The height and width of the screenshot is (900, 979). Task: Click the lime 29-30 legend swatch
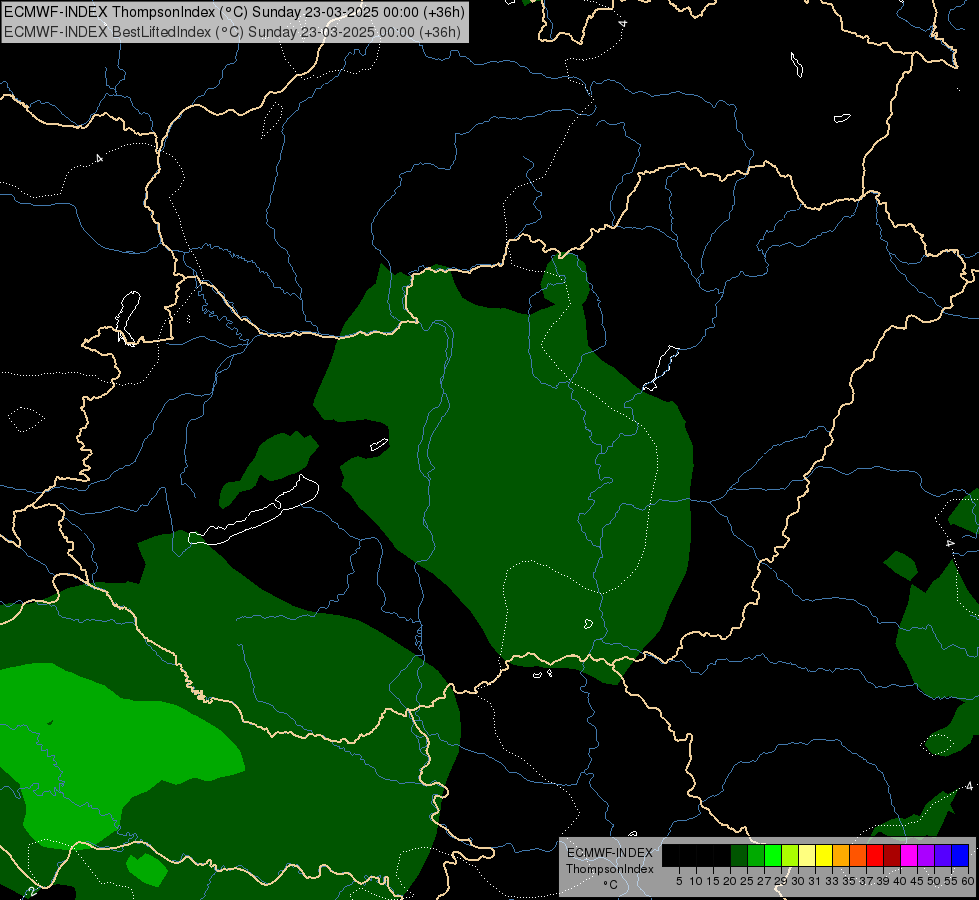point(790,855)
